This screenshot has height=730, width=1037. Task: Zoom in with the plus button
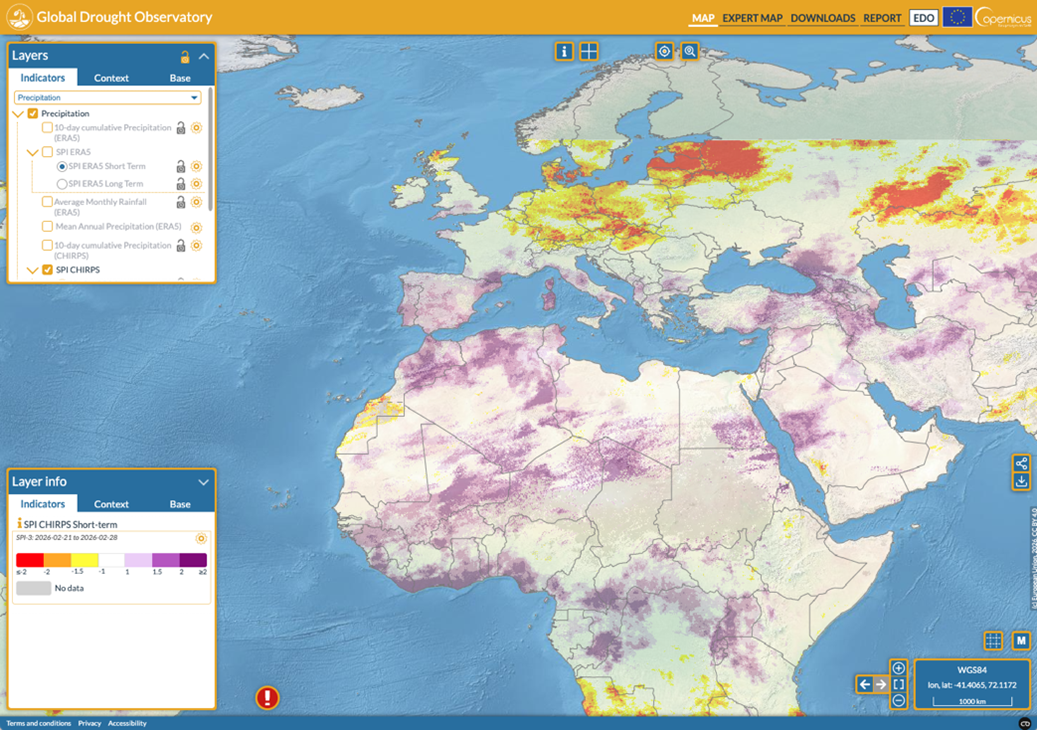[x=898, y=668]
